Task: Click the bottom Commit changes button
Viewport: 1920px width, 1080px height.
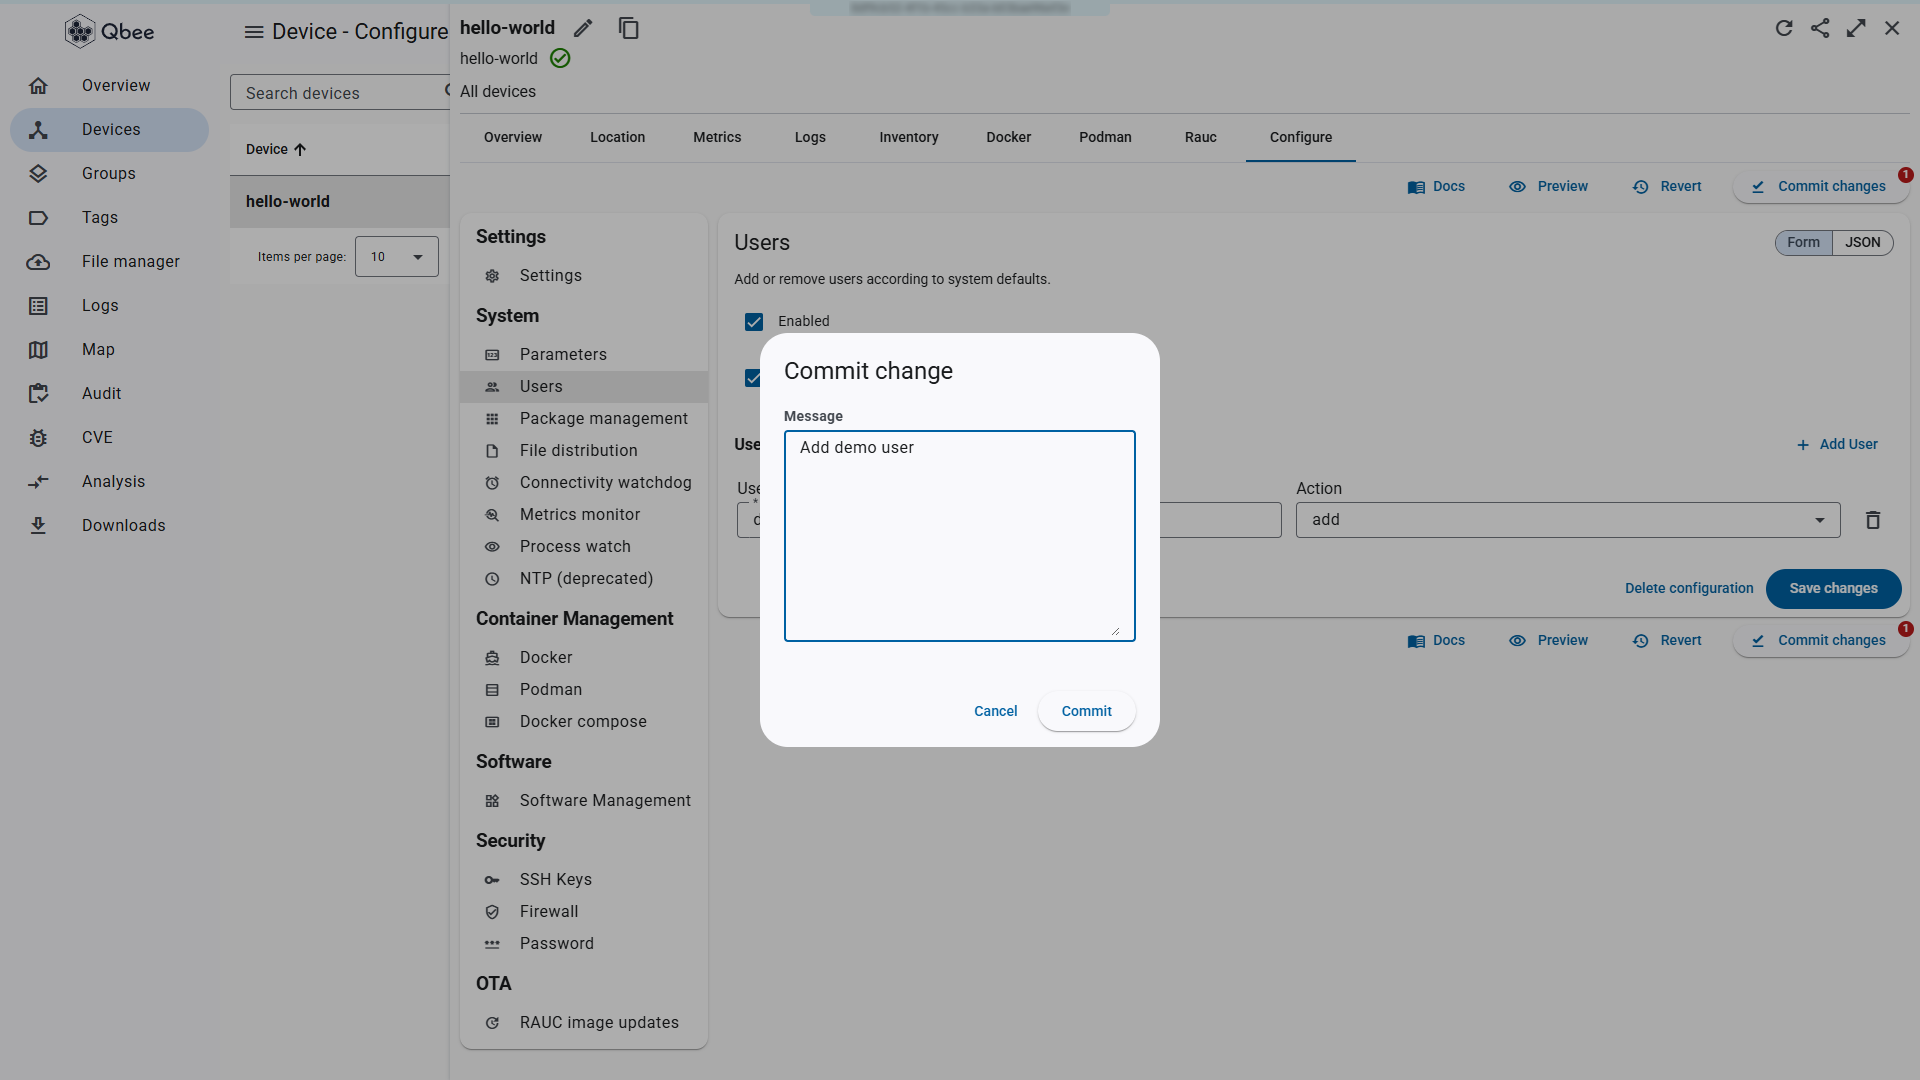Action: pyautogui.click(x=1821, y=641)
